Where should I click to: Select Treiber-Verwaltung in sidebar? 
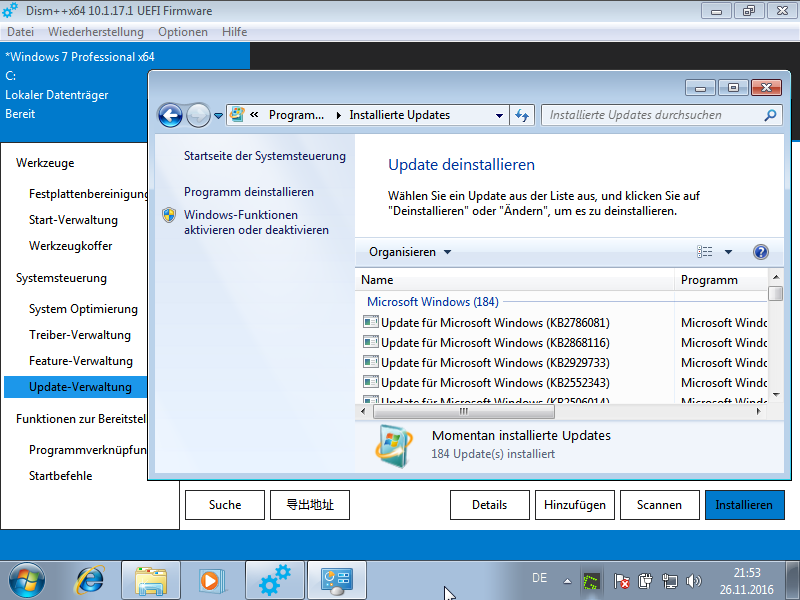[80, 335]
